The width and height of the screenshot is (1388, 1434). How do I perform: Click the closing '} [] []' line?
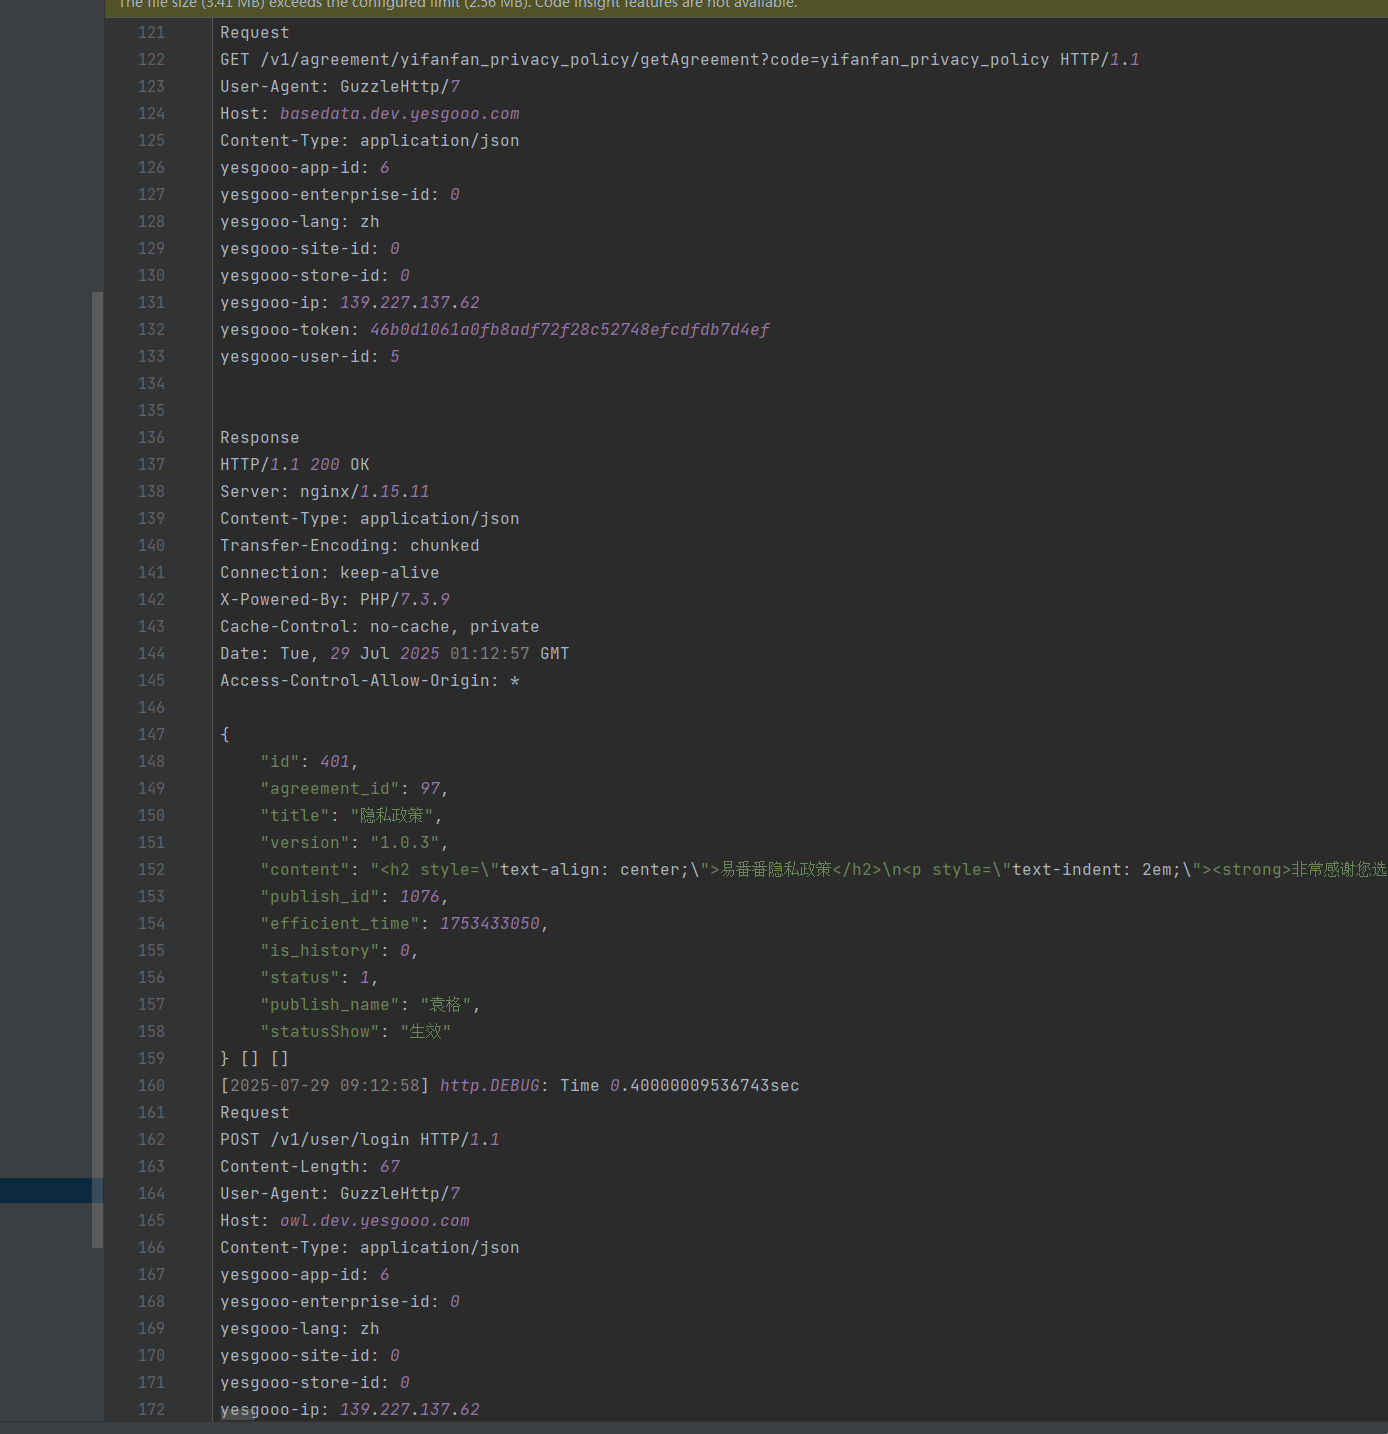tap(255, 1059)
